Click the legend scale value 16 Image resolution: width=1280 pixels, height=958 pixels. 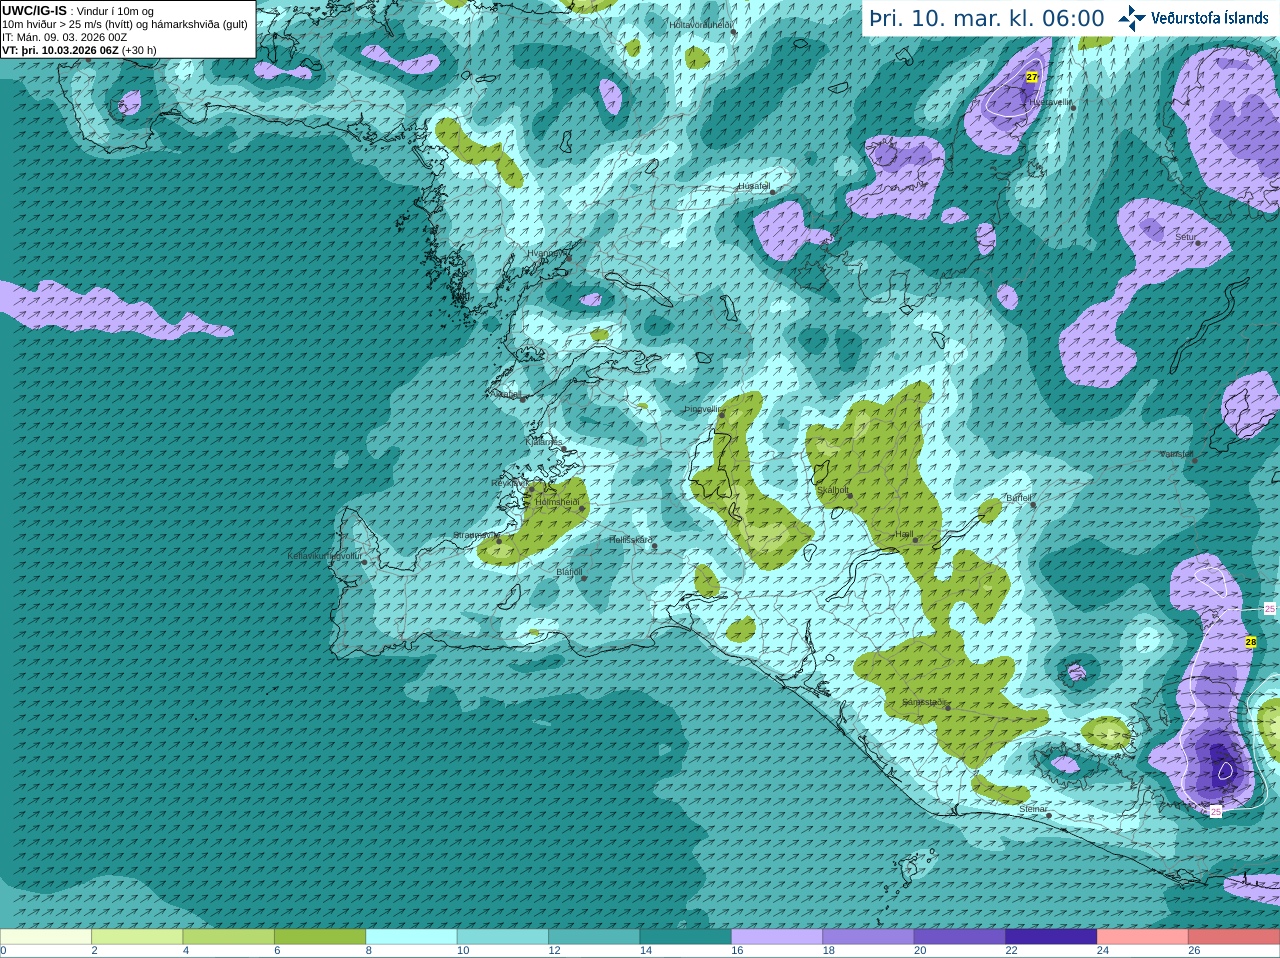(x=737, y=951)
